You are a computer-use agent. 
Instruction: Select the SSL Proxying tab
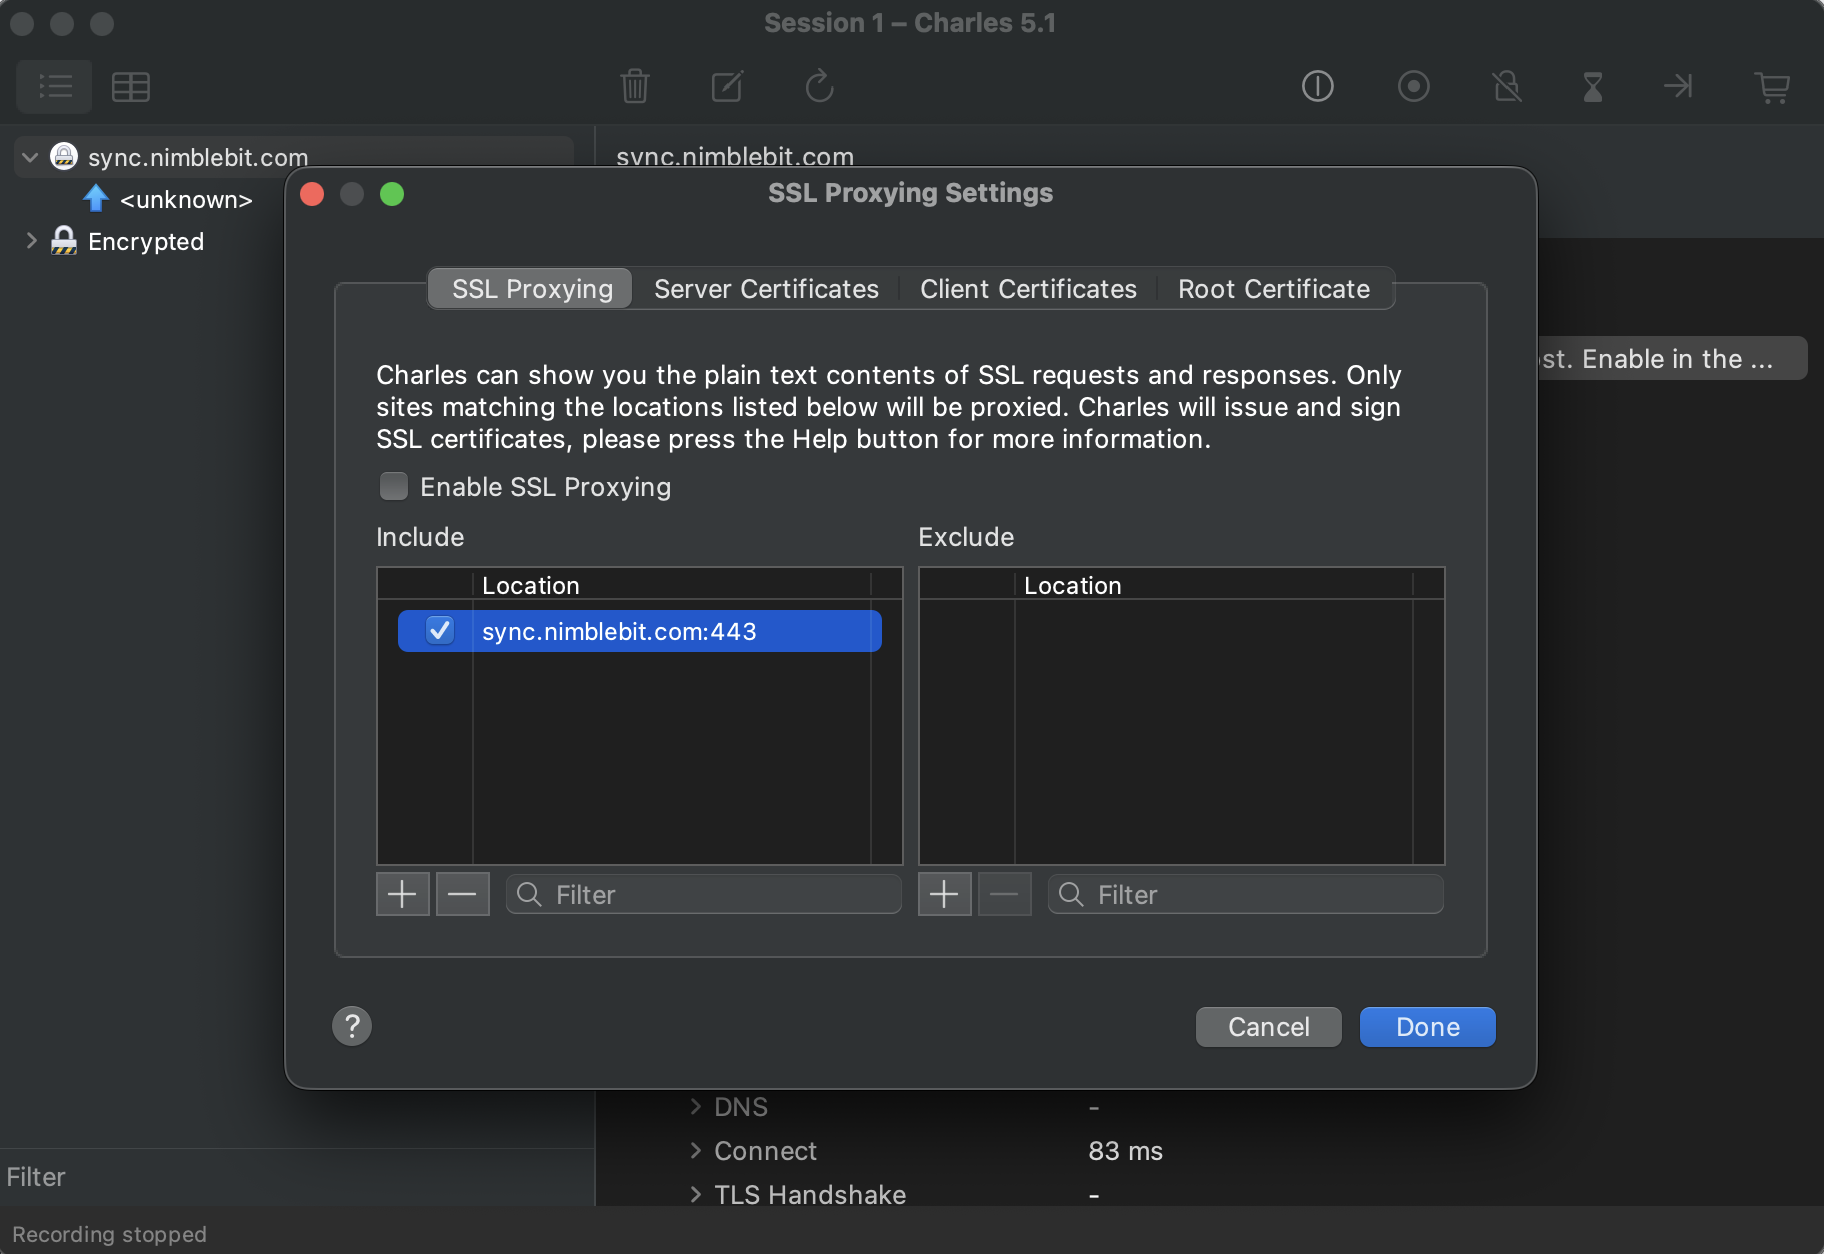(x=531, y=289)
